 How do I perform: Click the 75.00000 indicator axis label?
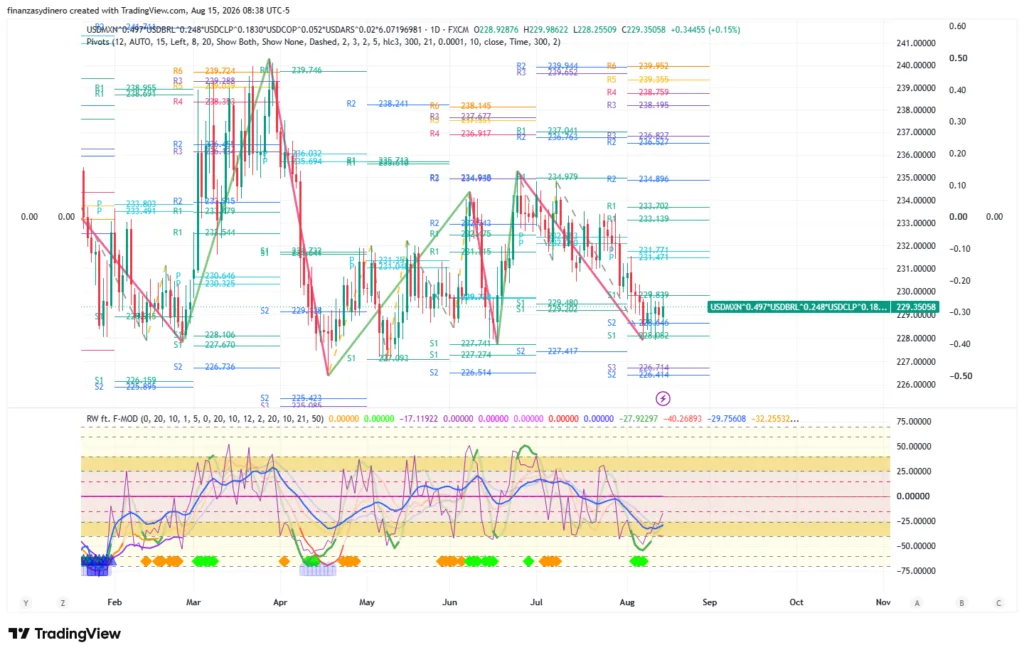(913, 422)
